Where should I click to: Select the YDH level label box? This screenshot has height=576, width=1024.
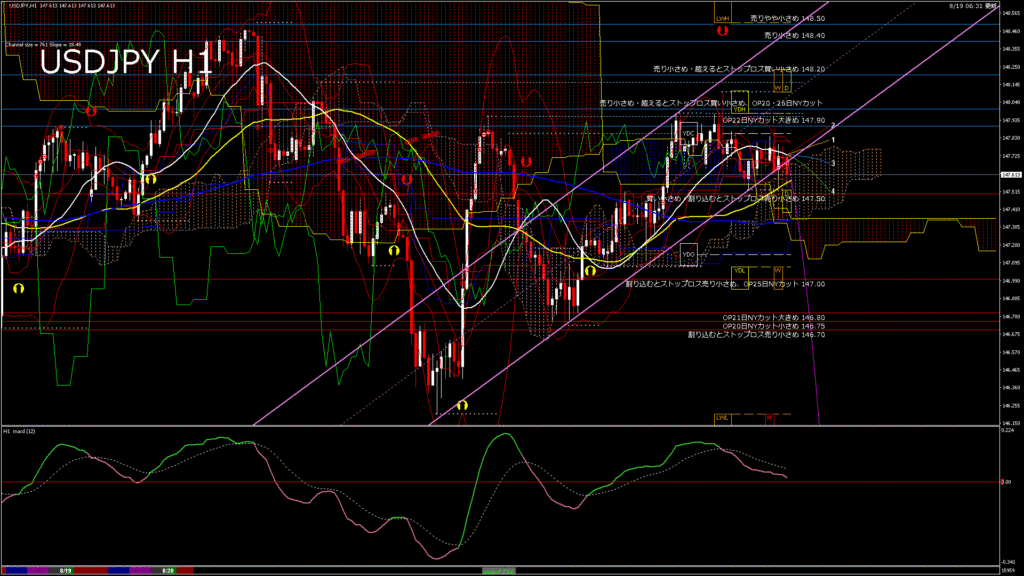(x=740, y=109)
